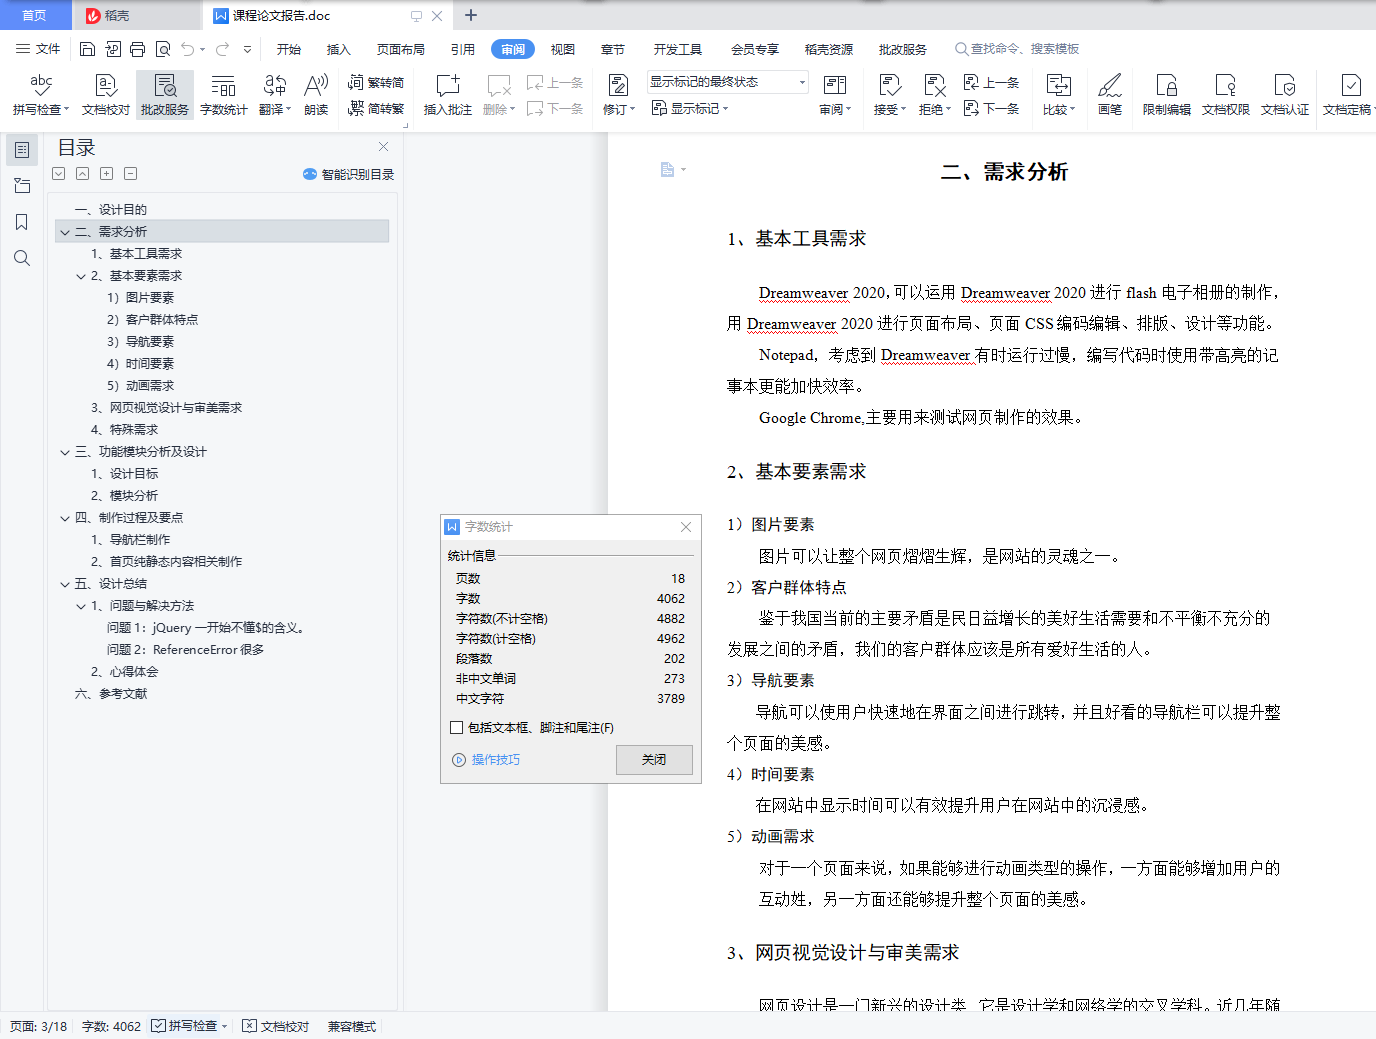Select the 目录 outline icon in left sidebar
1376x1039 pixels.
tap(22, 150)
